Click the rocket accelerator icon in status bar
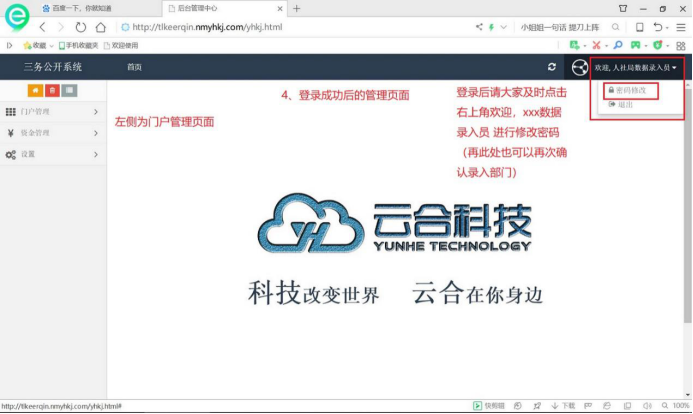 (537, 406)
